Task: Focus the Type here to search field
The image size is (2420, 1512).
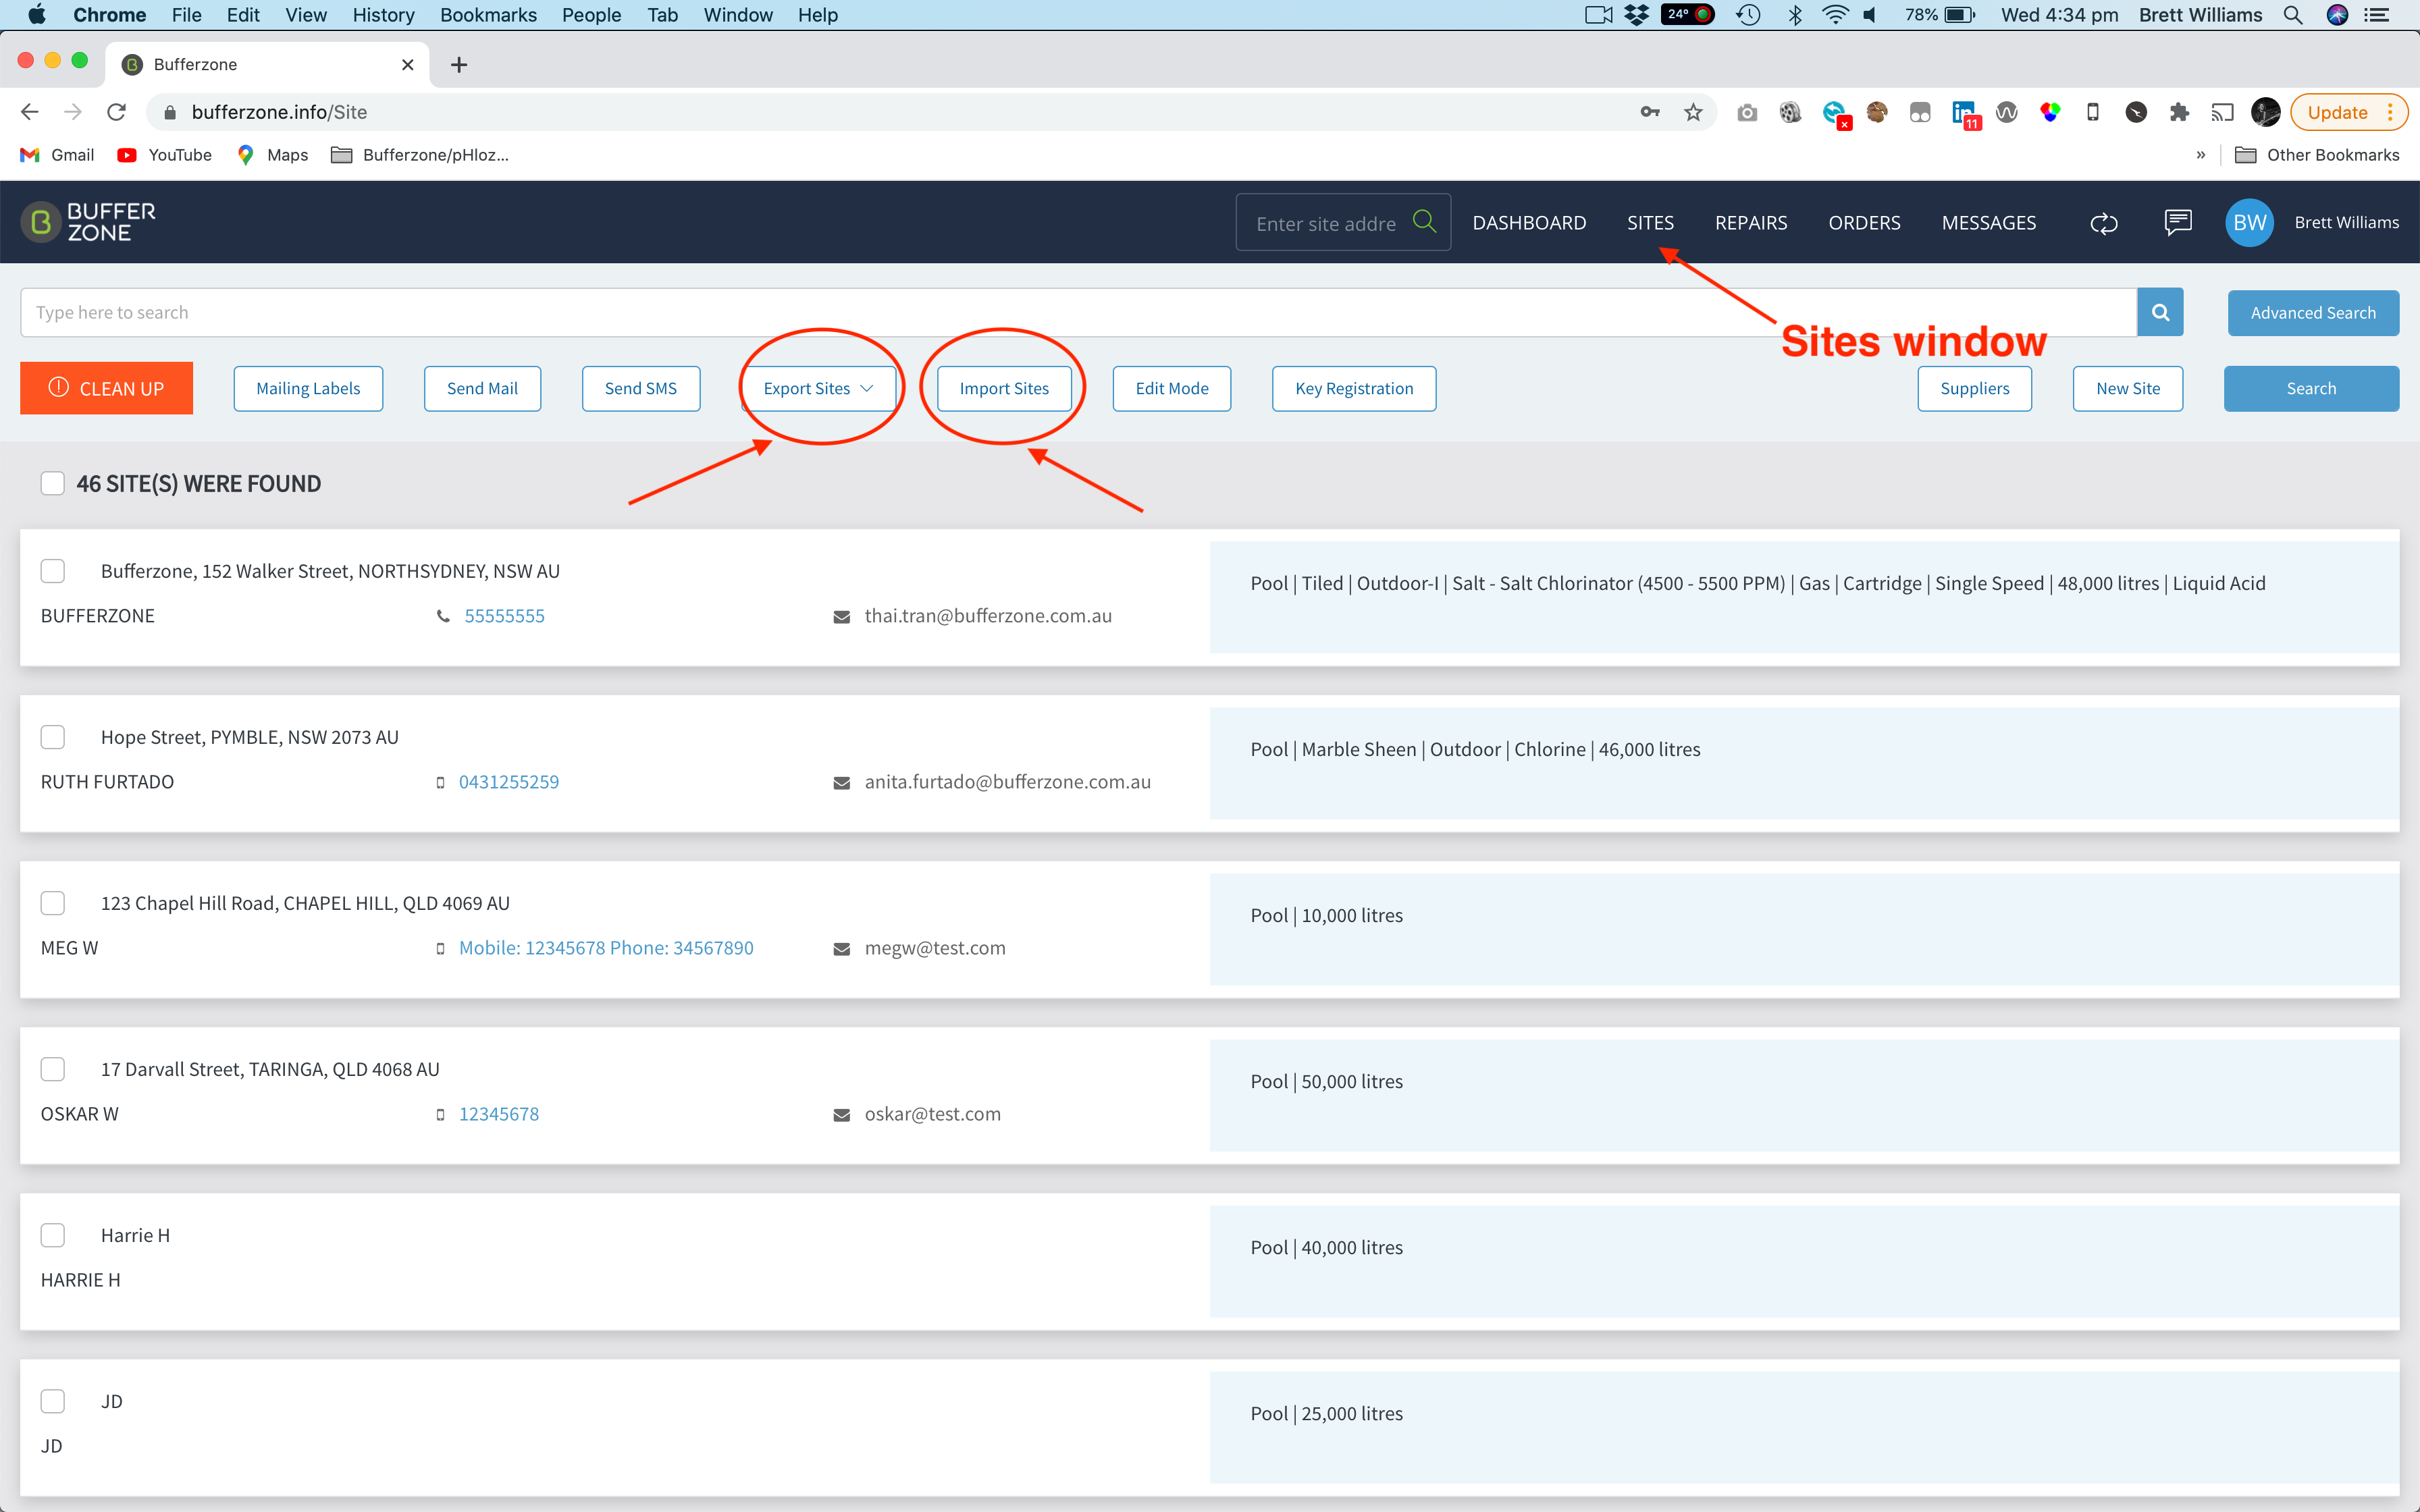Action: (1078, 312)
